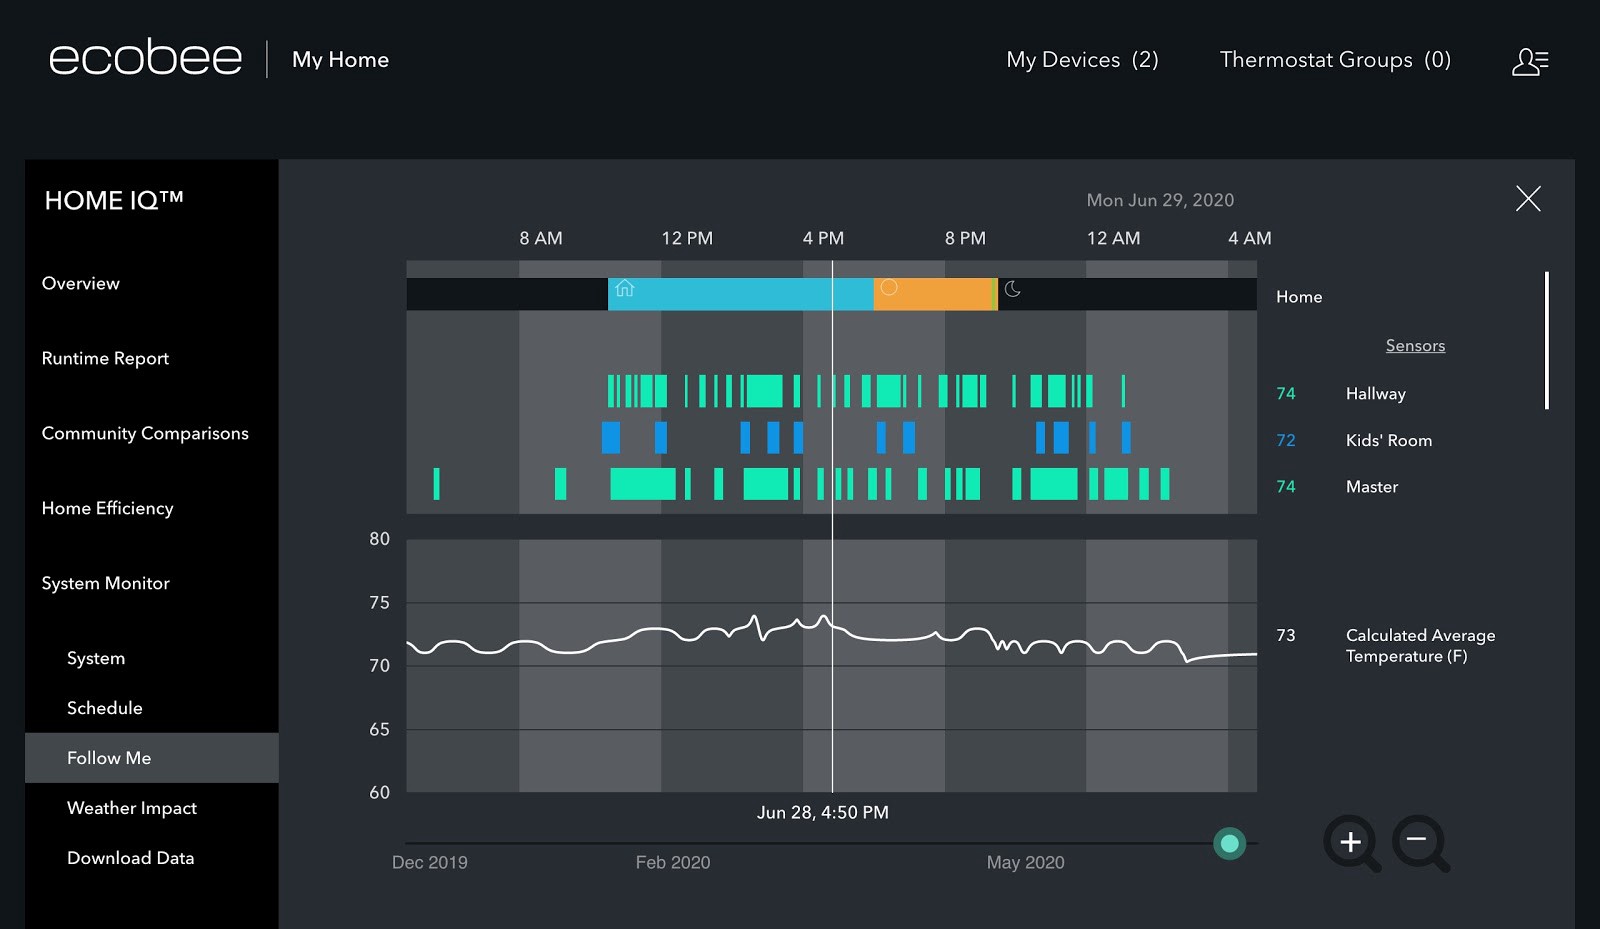Viewport: 1600px width, 929px height.
Task: Select the Kids' Room sensor label
Action: [1388, 440]
